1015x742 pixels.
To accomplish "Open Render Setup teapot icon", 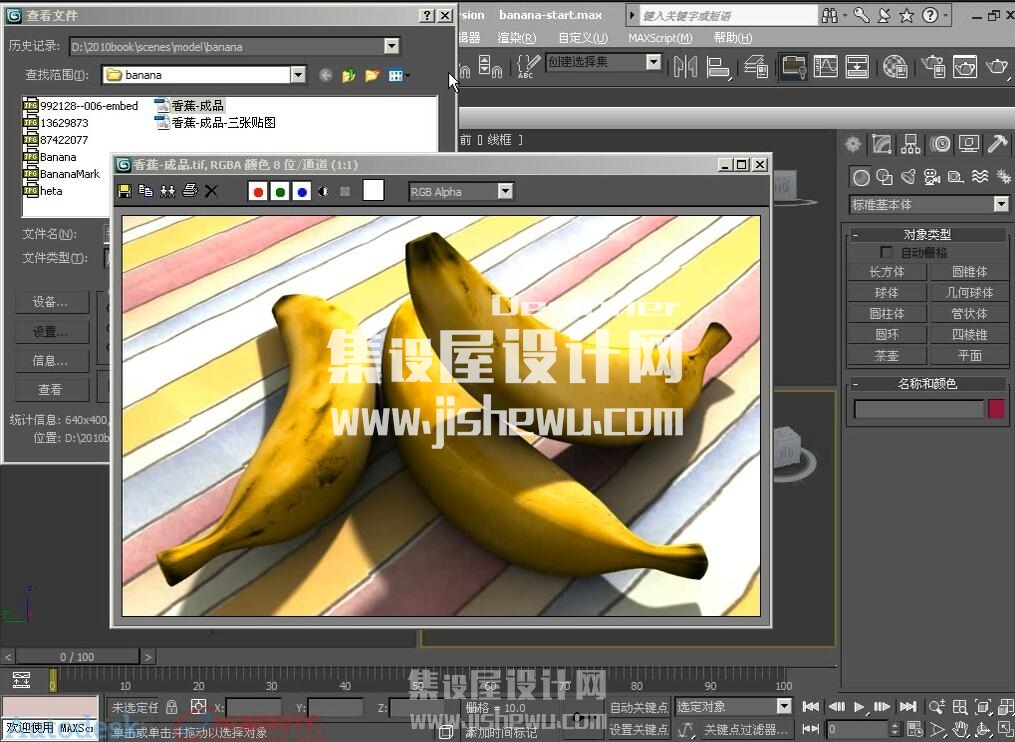I will click(933, 66).
